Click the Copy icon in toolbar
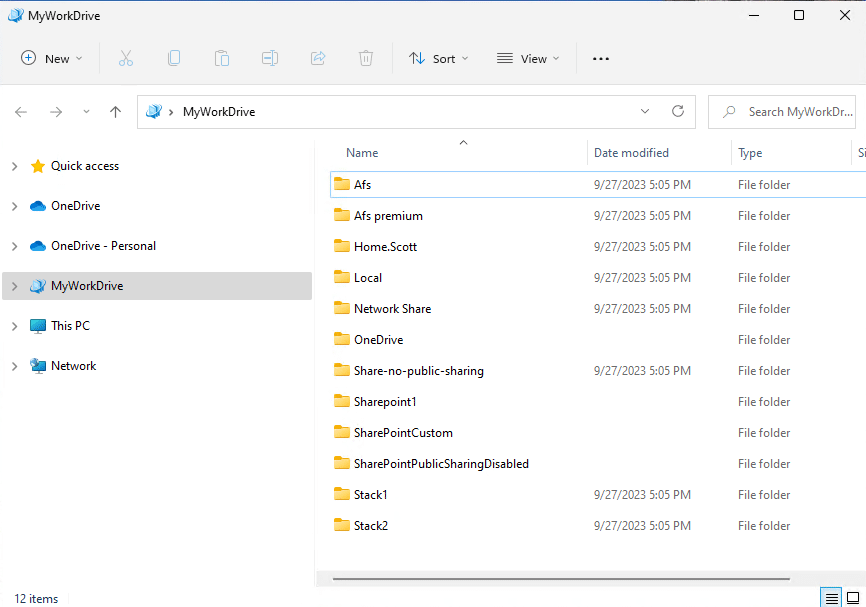The width and height of the screenshot is (866, 607). click(174, 59)
